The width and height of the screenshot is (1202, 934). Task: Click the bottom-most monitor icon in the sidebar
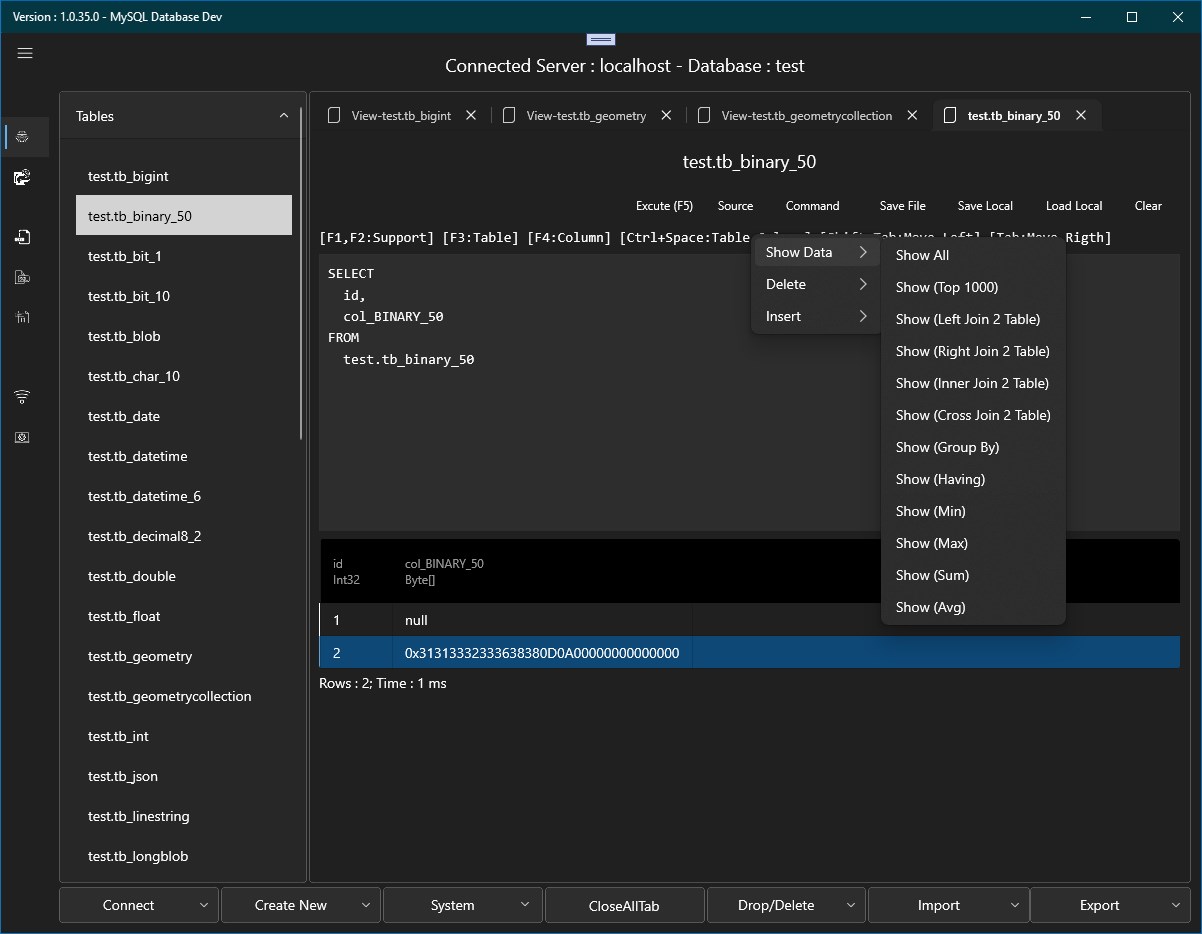(22, 437)
